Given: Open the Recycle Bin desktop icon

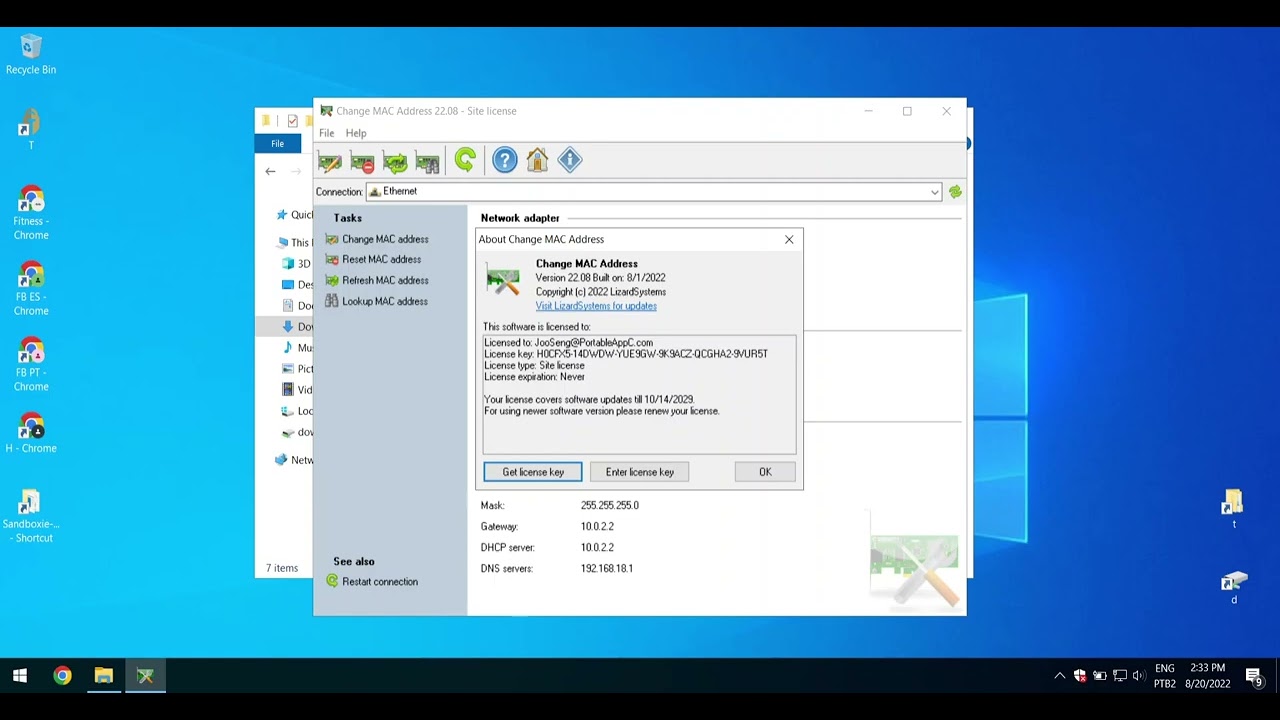Looking at the screenshot, I should [x=31, y=54].
